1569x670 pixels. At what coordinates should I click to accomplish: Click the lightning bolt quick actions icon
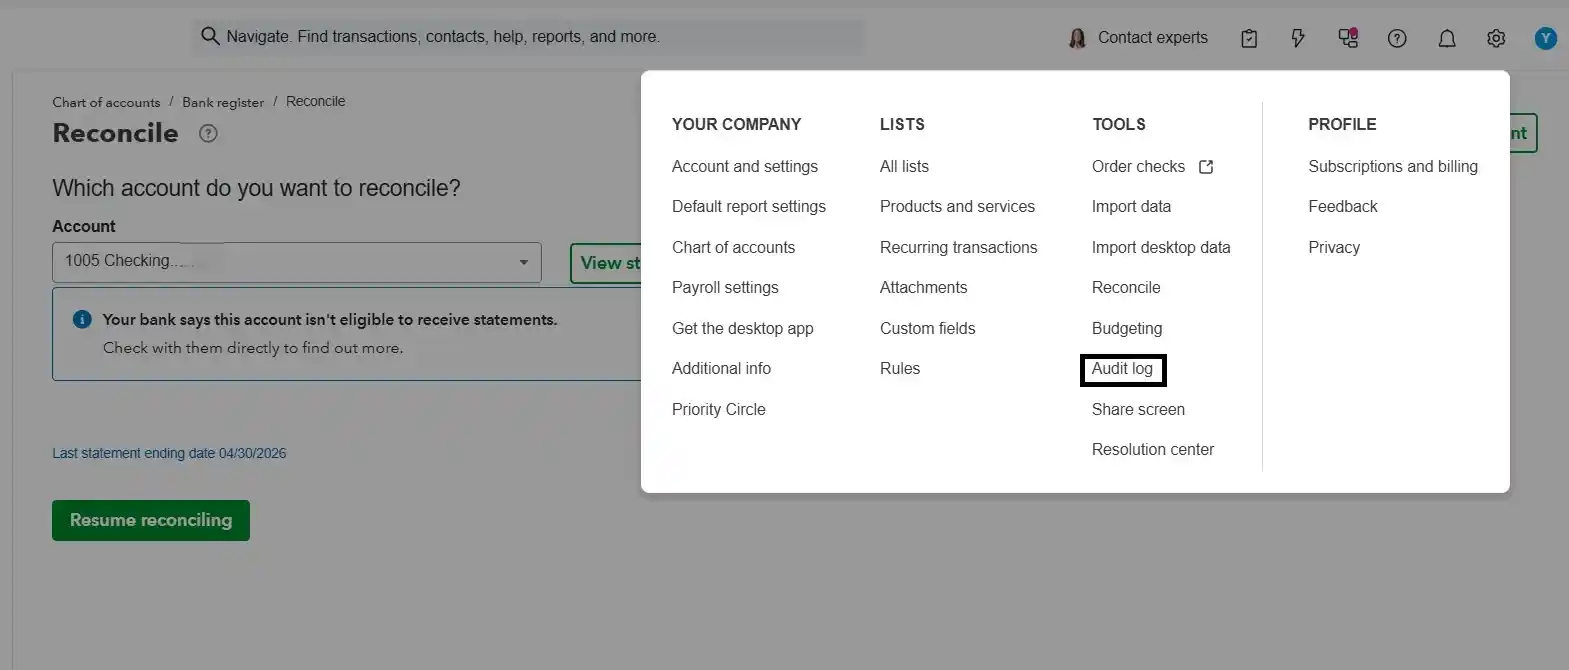coord(1298,38)
